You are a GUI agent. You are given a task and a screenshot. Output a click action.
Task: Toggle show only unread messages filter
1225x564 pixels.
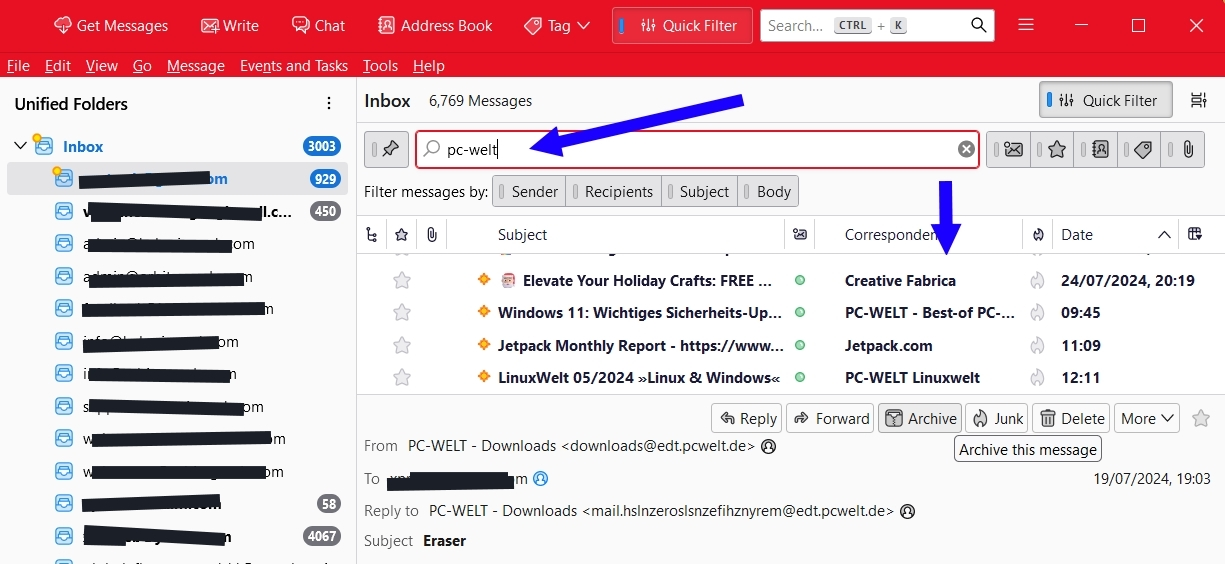click(x=1009, y=149)
